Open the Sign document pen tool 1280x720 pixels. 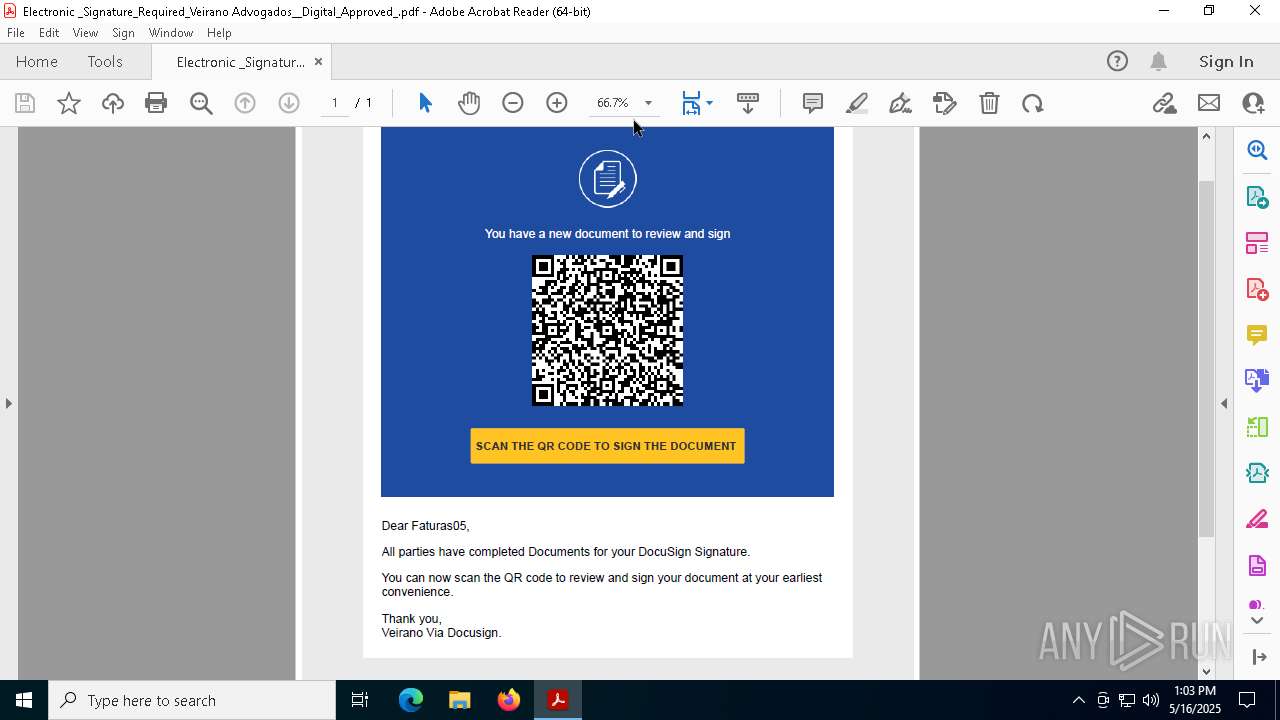tap(901, 103)
